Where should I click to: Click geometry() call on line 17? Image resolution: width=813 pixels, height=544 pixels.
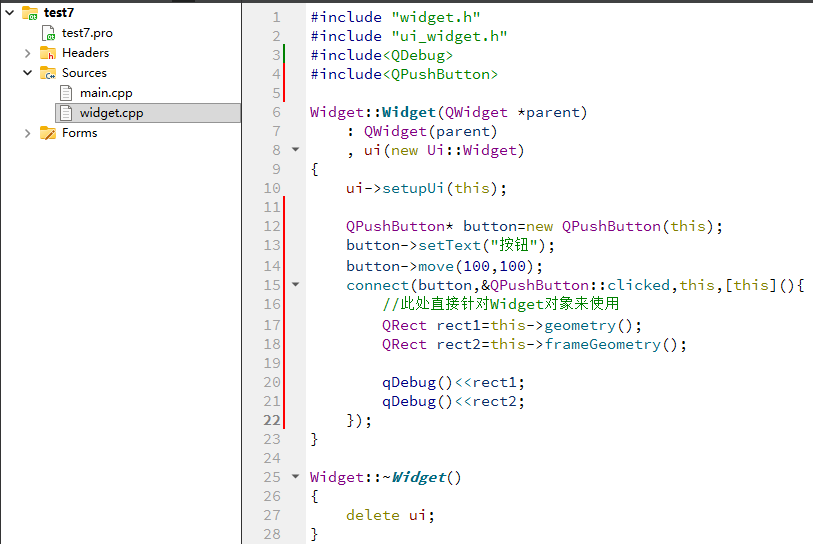click(588, 326)
